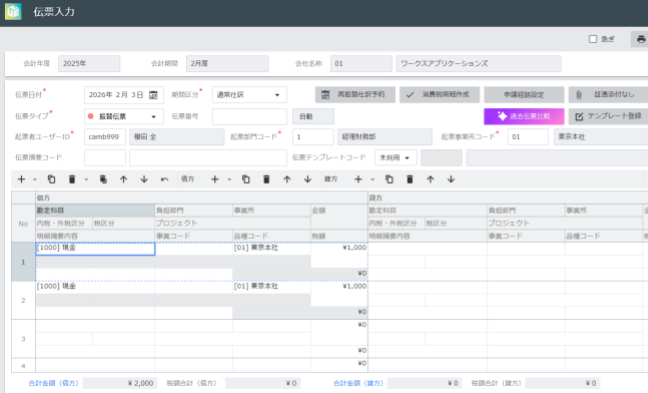Add debit line with 借方 plus icon
This screenshot has height=393, width=648.
tap(214, 179)
